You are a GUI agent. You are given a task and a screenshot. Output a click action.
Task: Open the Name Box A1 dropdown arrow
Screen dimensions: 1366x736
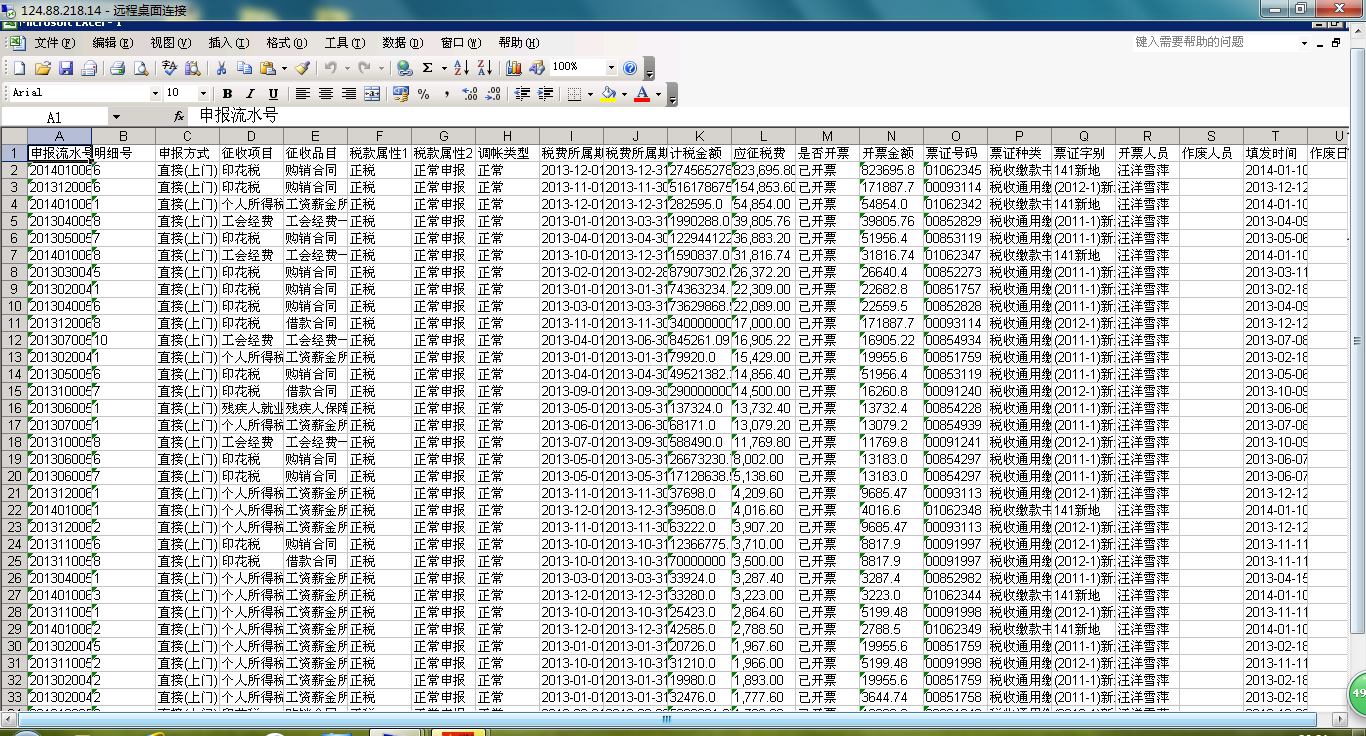point(115,117)
